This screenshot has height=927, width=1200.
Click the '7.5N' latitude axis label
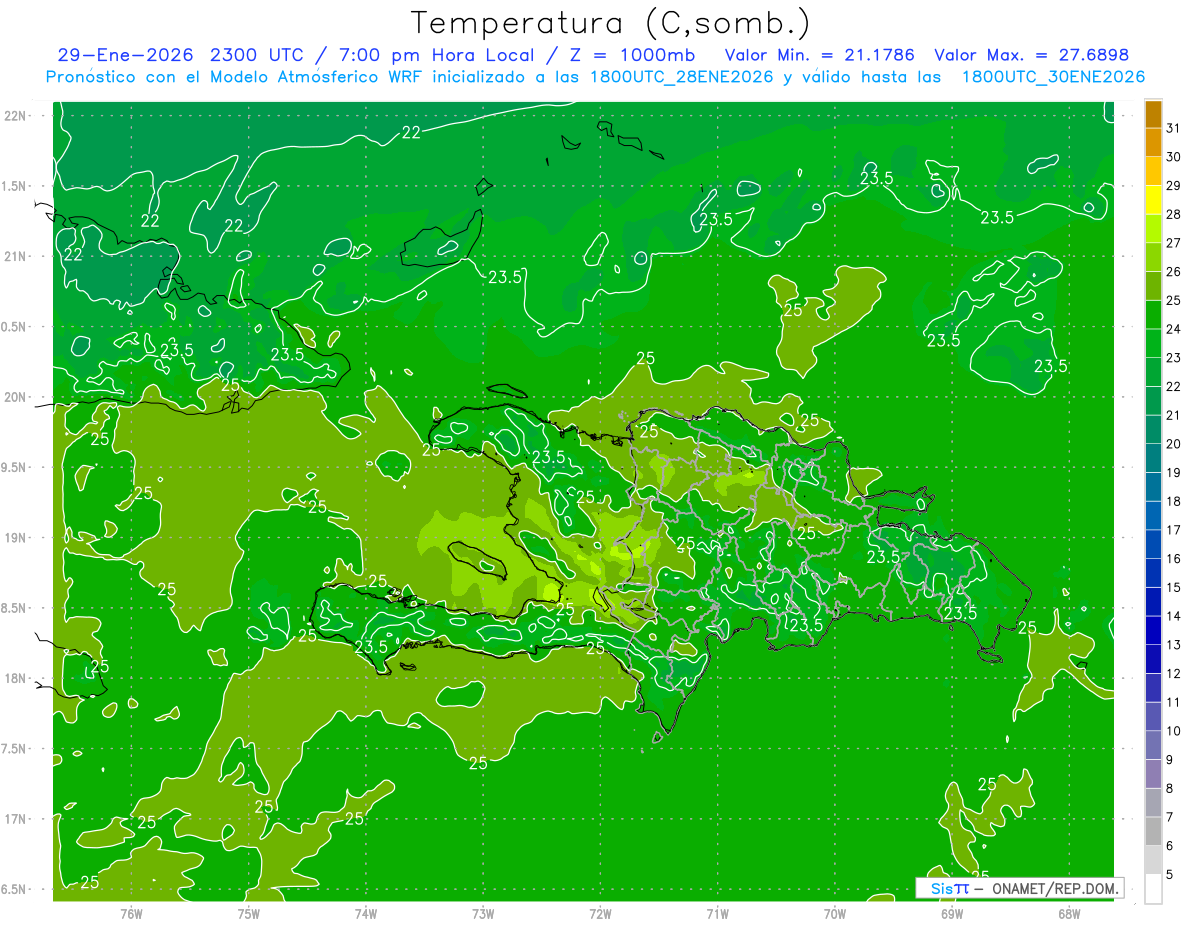tap(14, 749)
